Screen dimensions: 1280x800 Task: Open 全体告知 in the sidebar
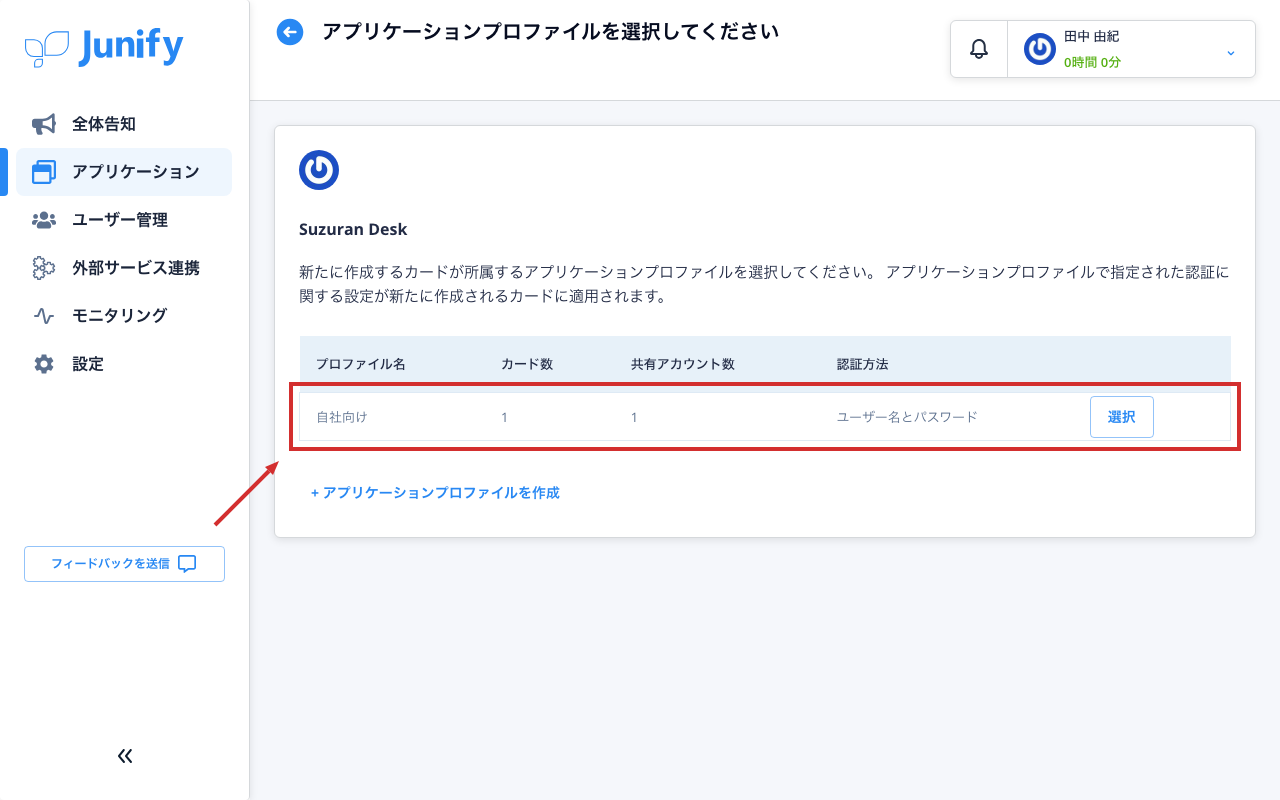pos(124,124)
